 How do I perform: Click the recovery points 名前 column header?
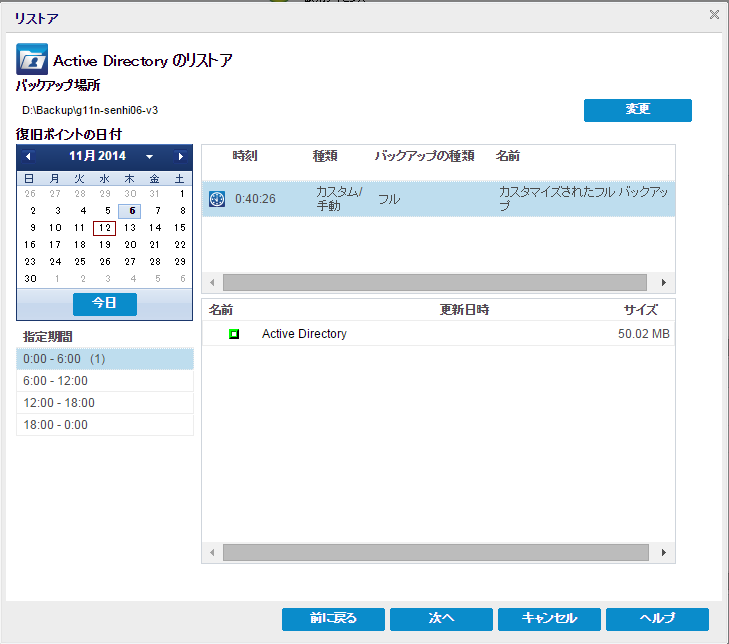[x=507, y=156]
